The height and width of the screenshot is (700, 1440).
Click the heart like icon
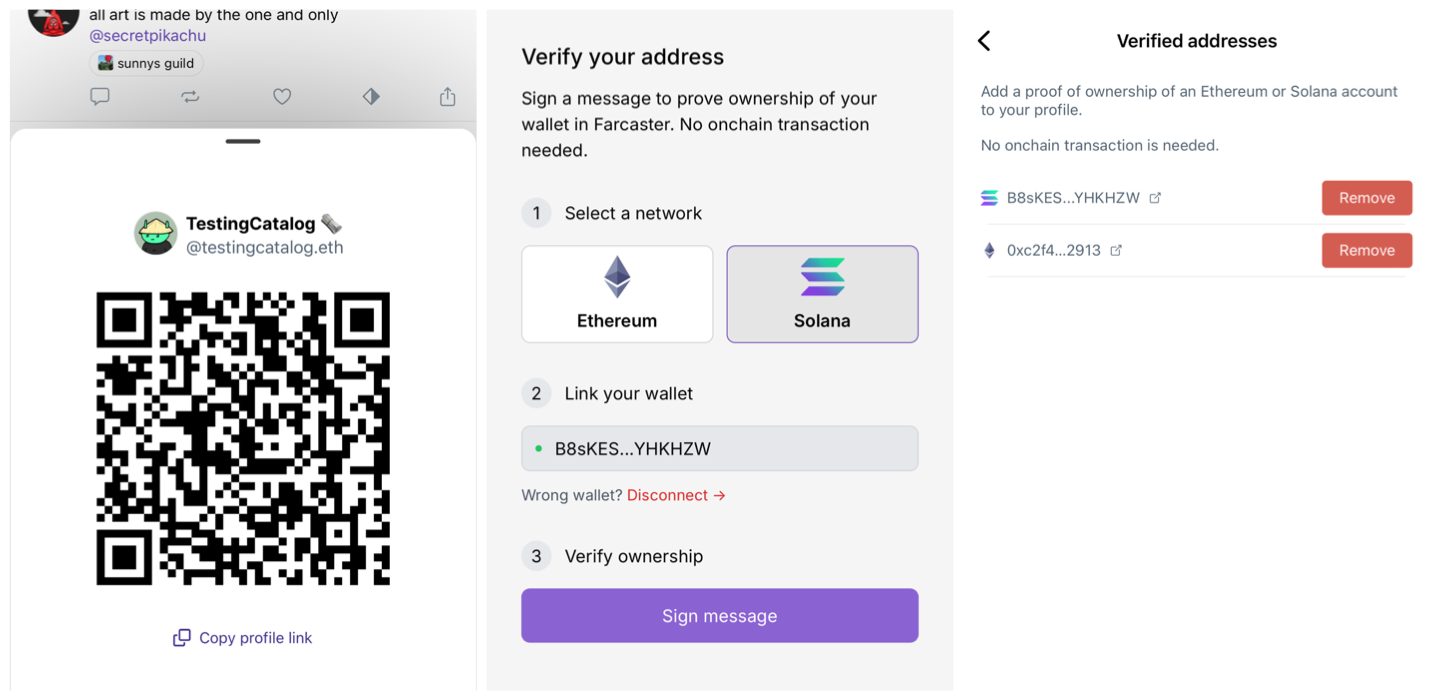pos(281,96)
